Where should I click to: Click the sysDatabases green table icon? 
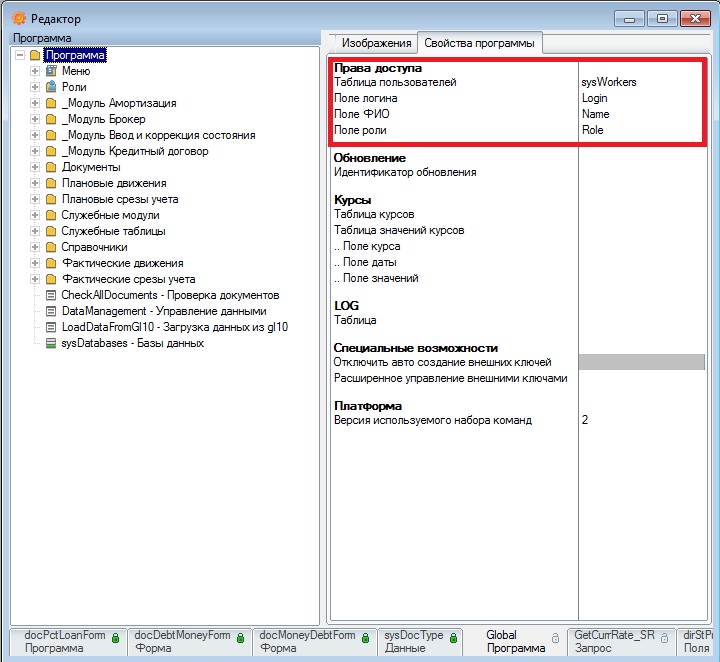(51, 343)
